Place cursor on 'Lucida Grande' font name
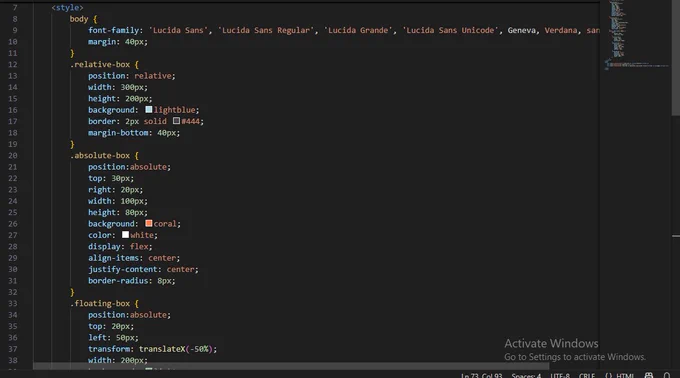Viewport: 680px width, 378px height. [358, 30]
